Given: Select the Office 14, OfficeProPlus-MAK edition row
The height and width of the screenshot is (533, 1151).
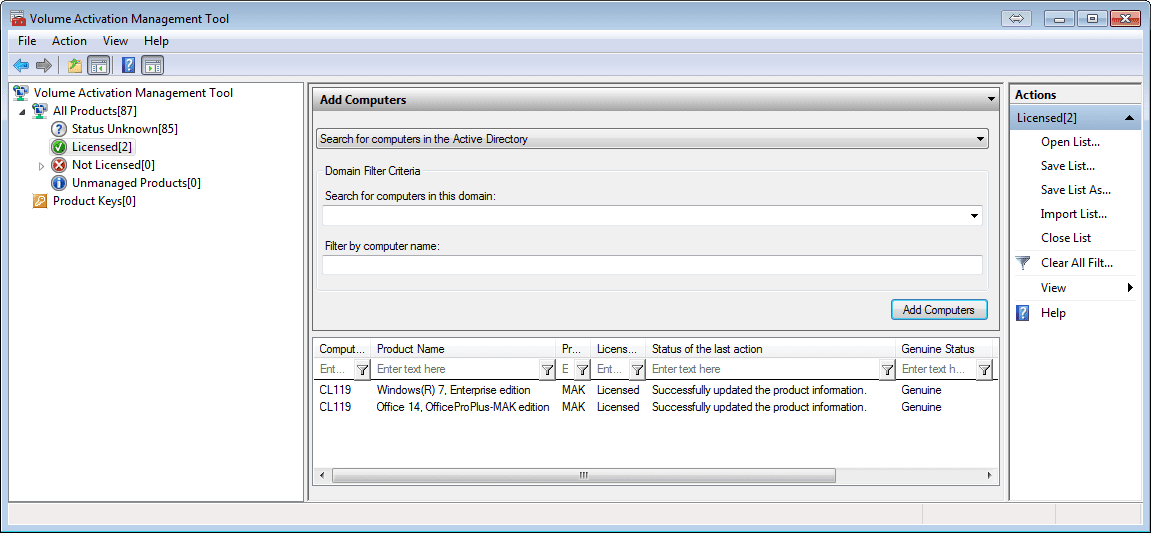Looking at the screenshot, I should [x=653, y=407].
